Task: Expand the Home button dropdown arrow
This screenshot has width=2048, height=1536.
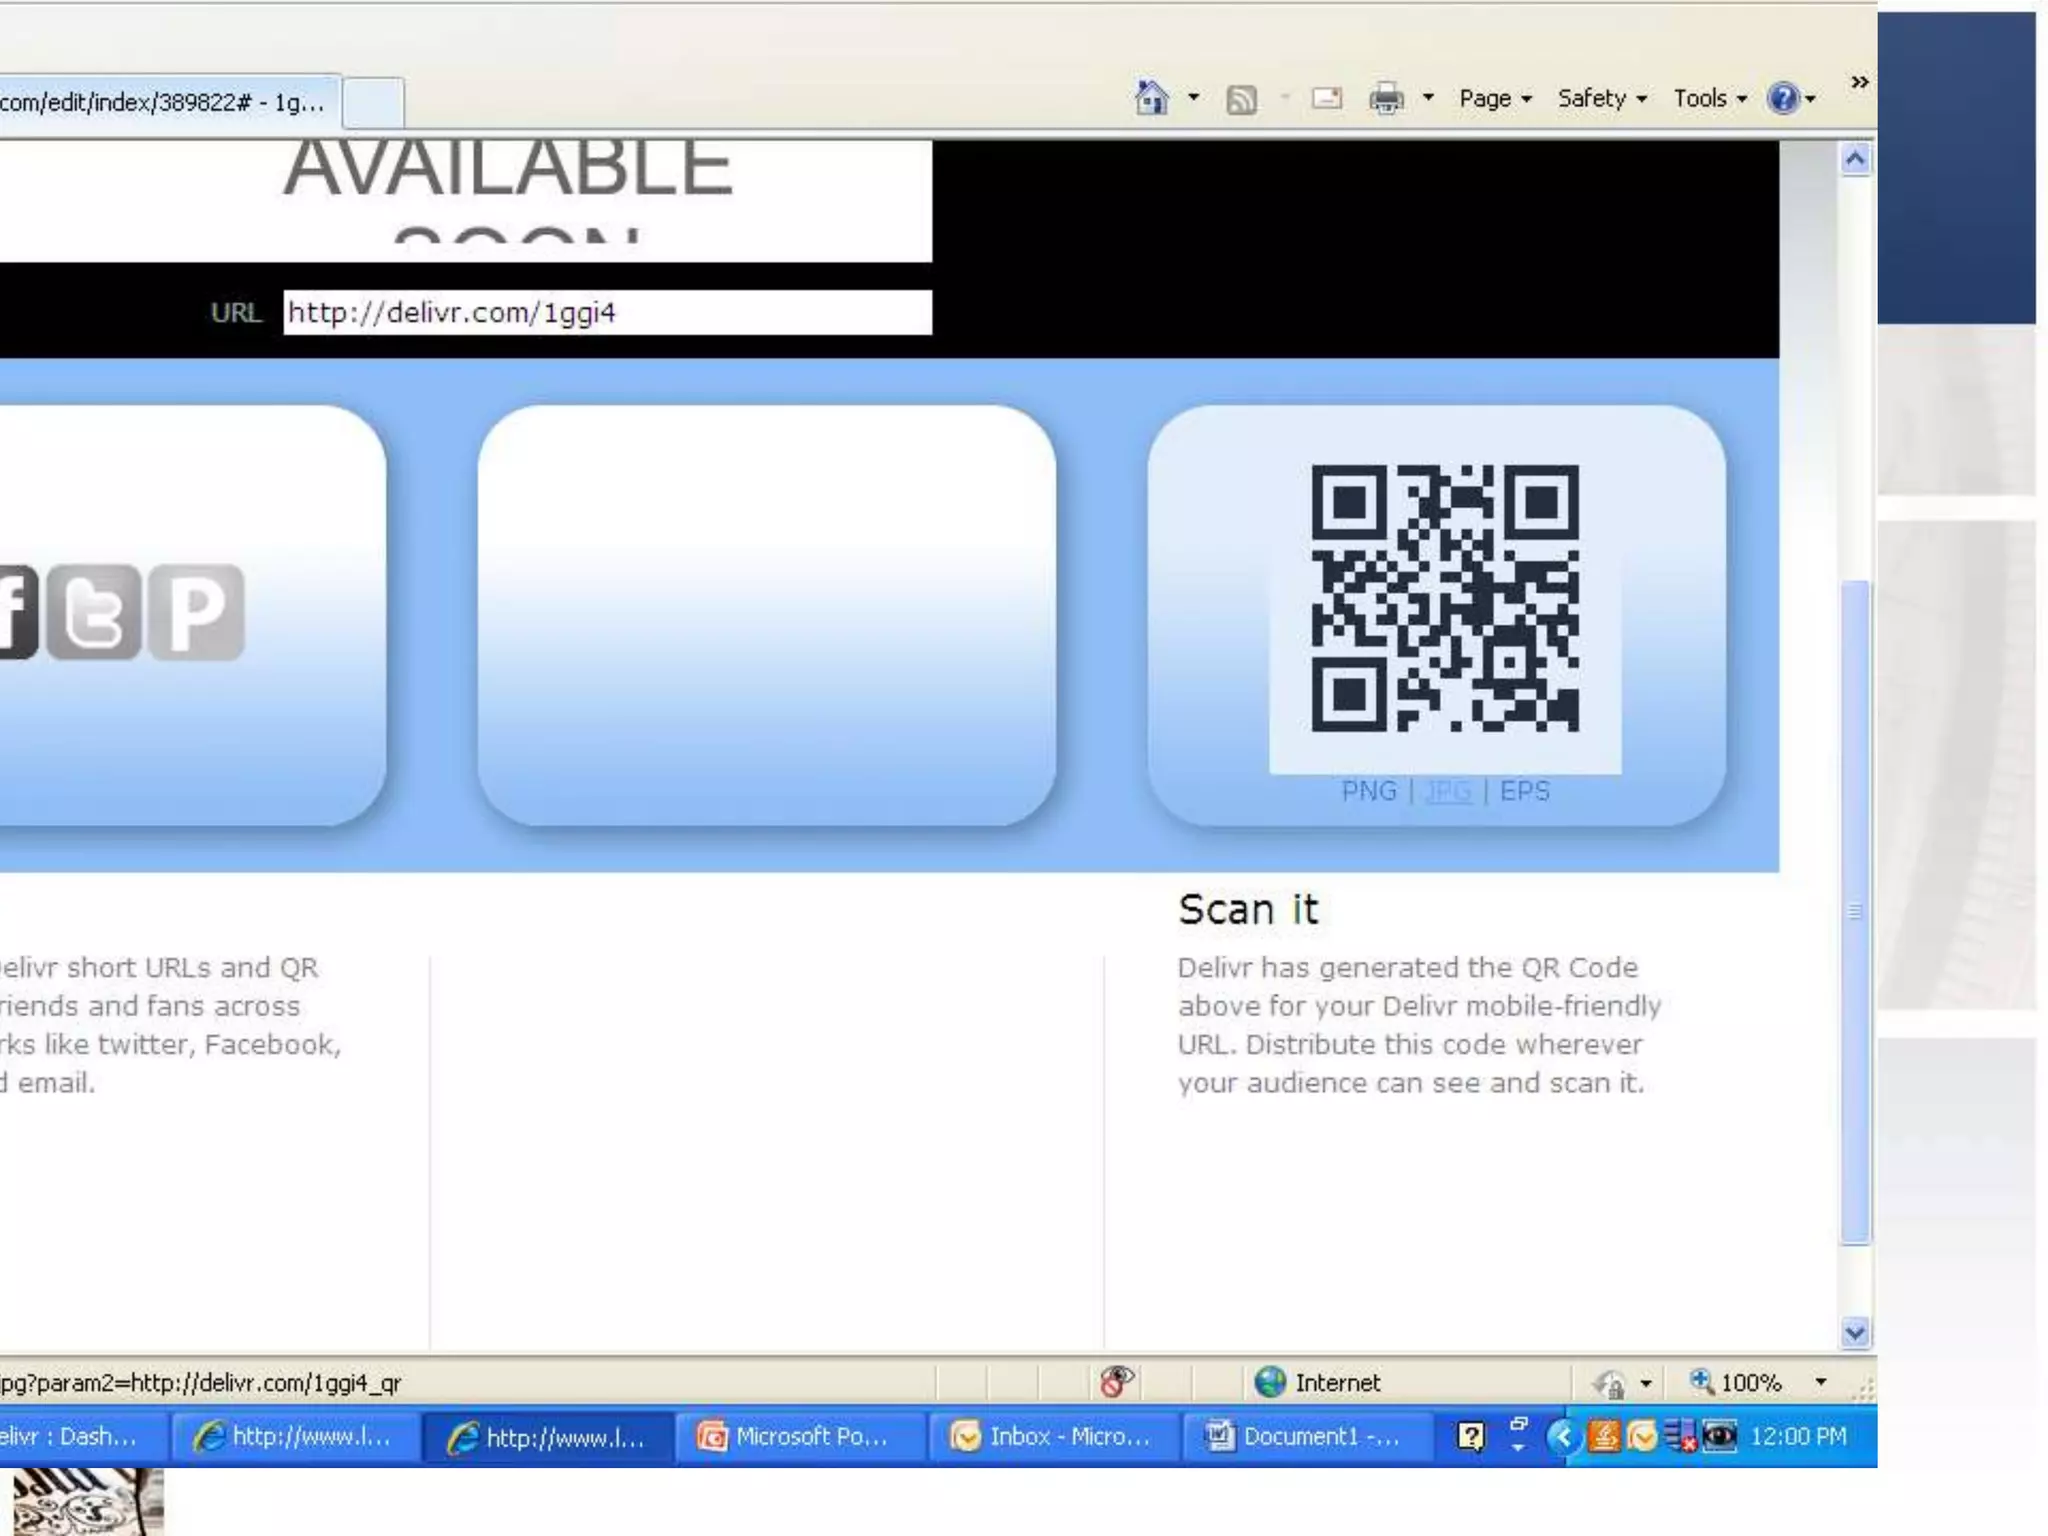Action: 1193,98
